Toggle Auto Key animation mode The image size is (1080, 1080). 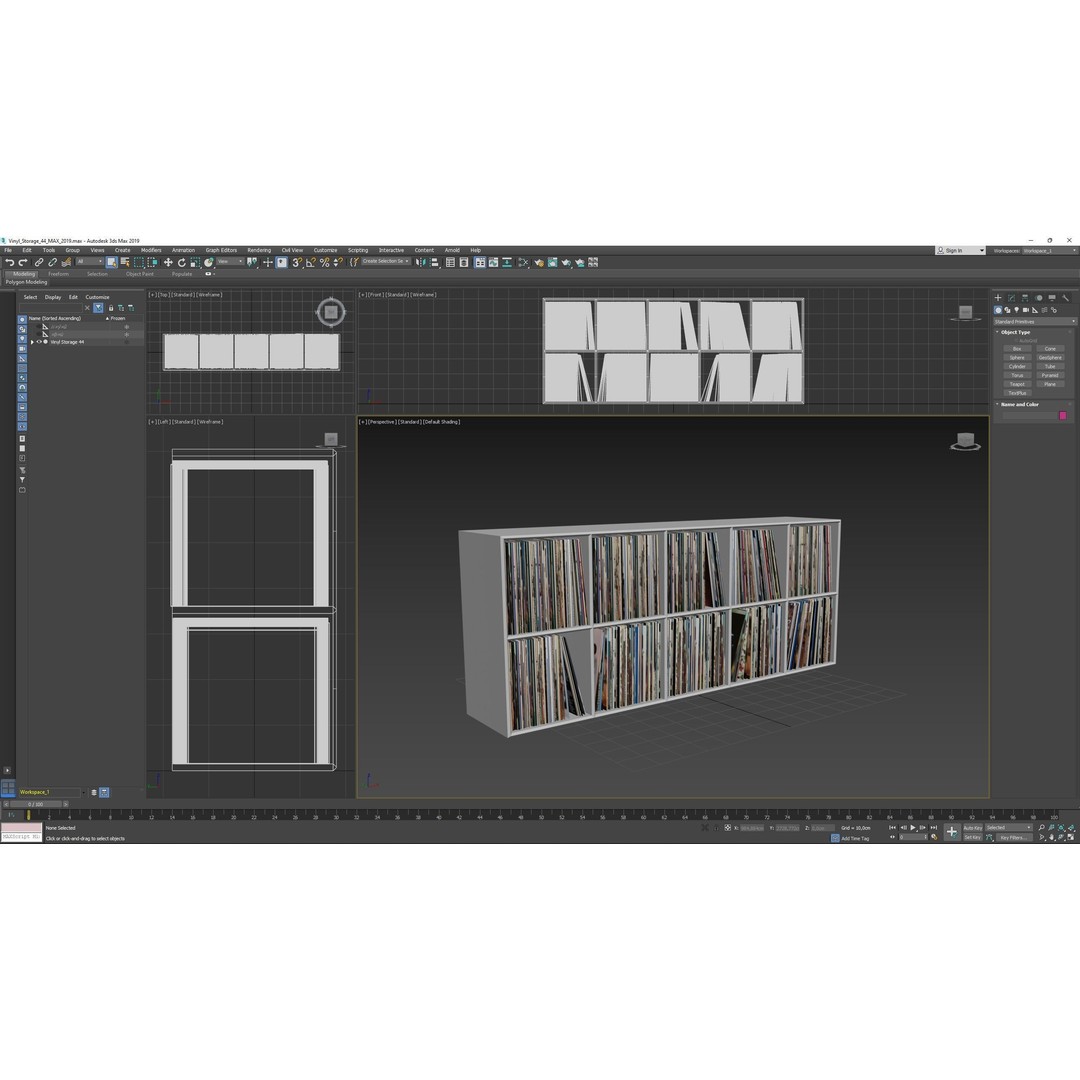pos(973,828)
